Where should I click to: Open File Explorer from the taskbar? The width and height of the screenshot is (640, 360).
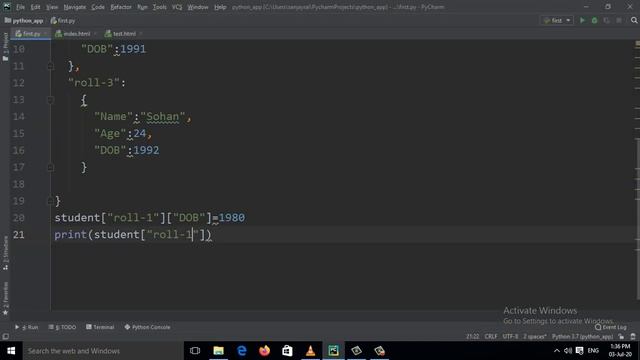click(218, 351)
